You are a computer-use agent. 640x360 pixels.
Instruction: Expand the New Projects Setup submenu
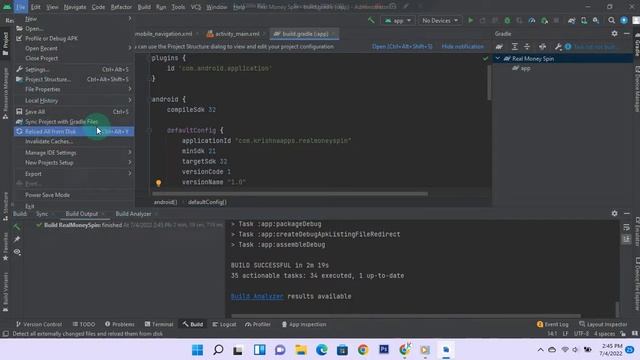pyautogui.click(x=130, y=162)
